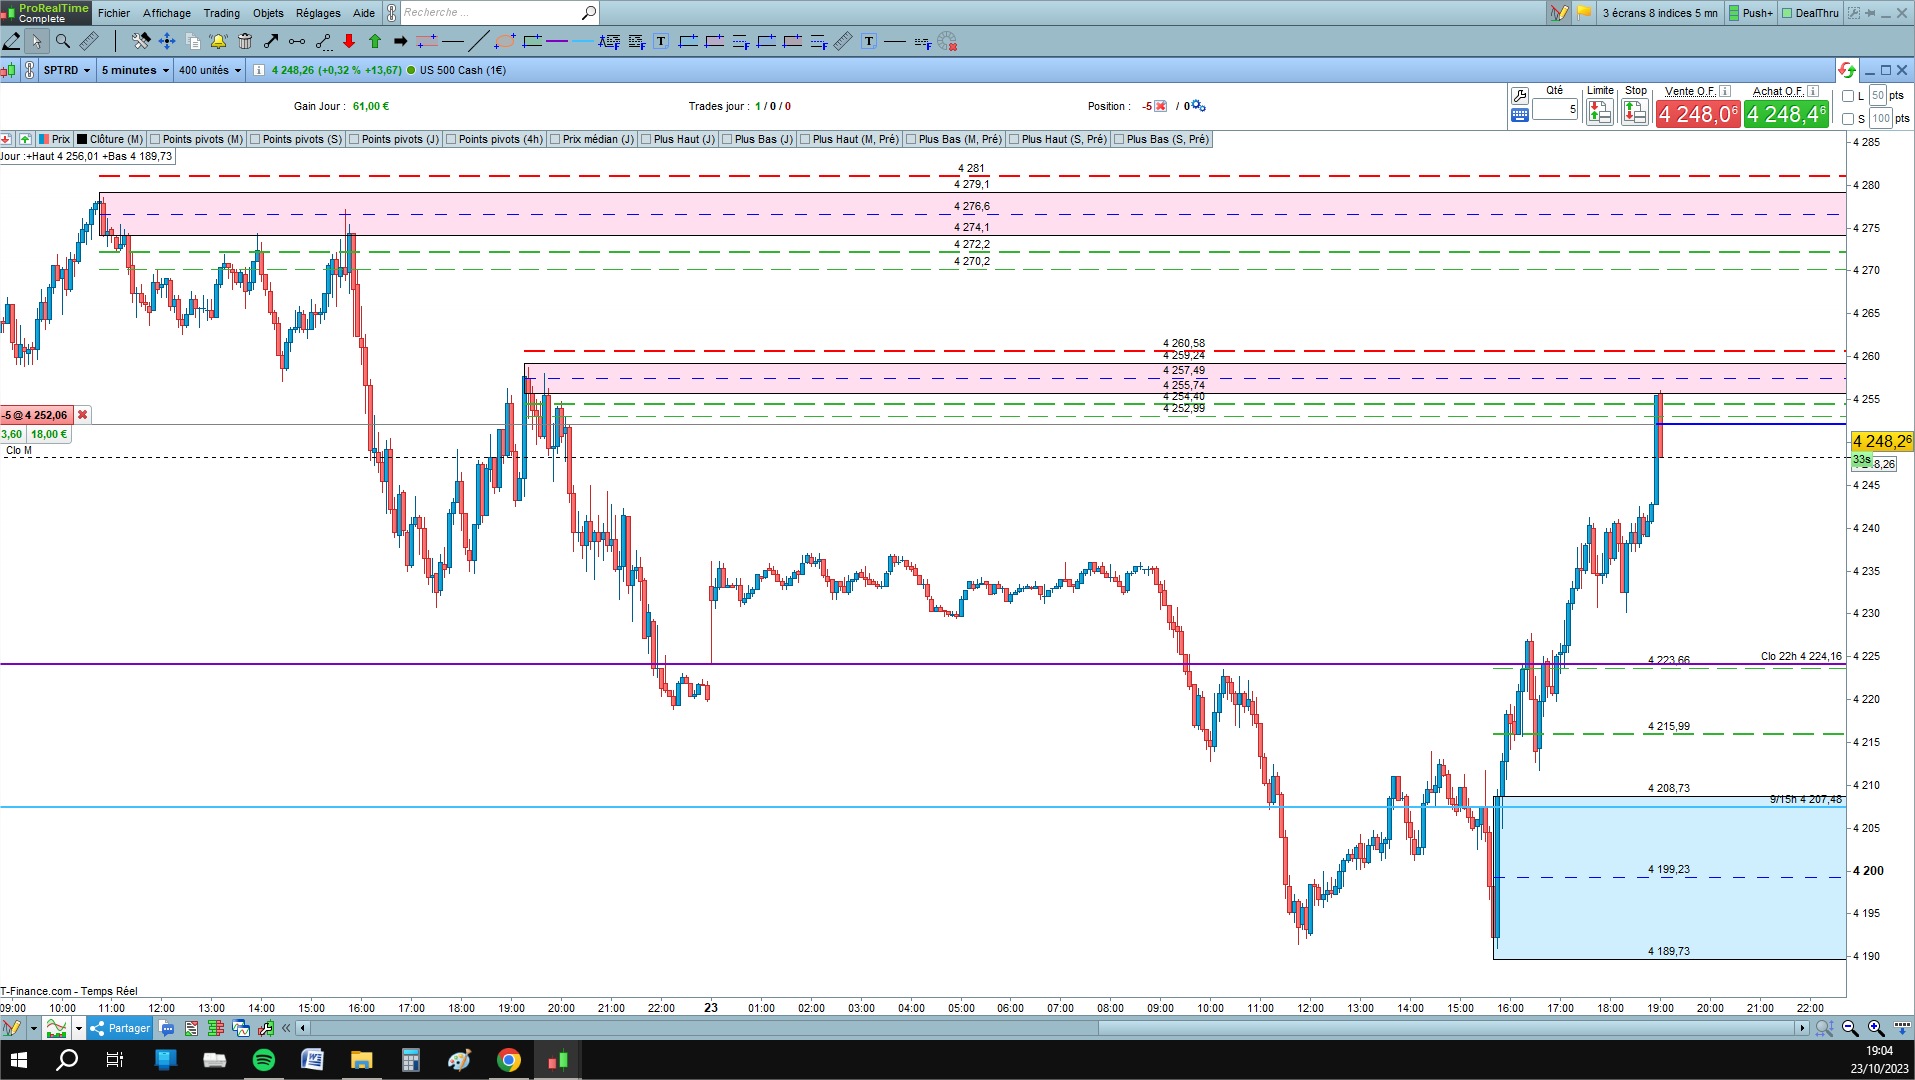The image size is (1915, 1080).
Task: Enable the Plus Haut (J) checkbox
Action: tap(646, 139)
